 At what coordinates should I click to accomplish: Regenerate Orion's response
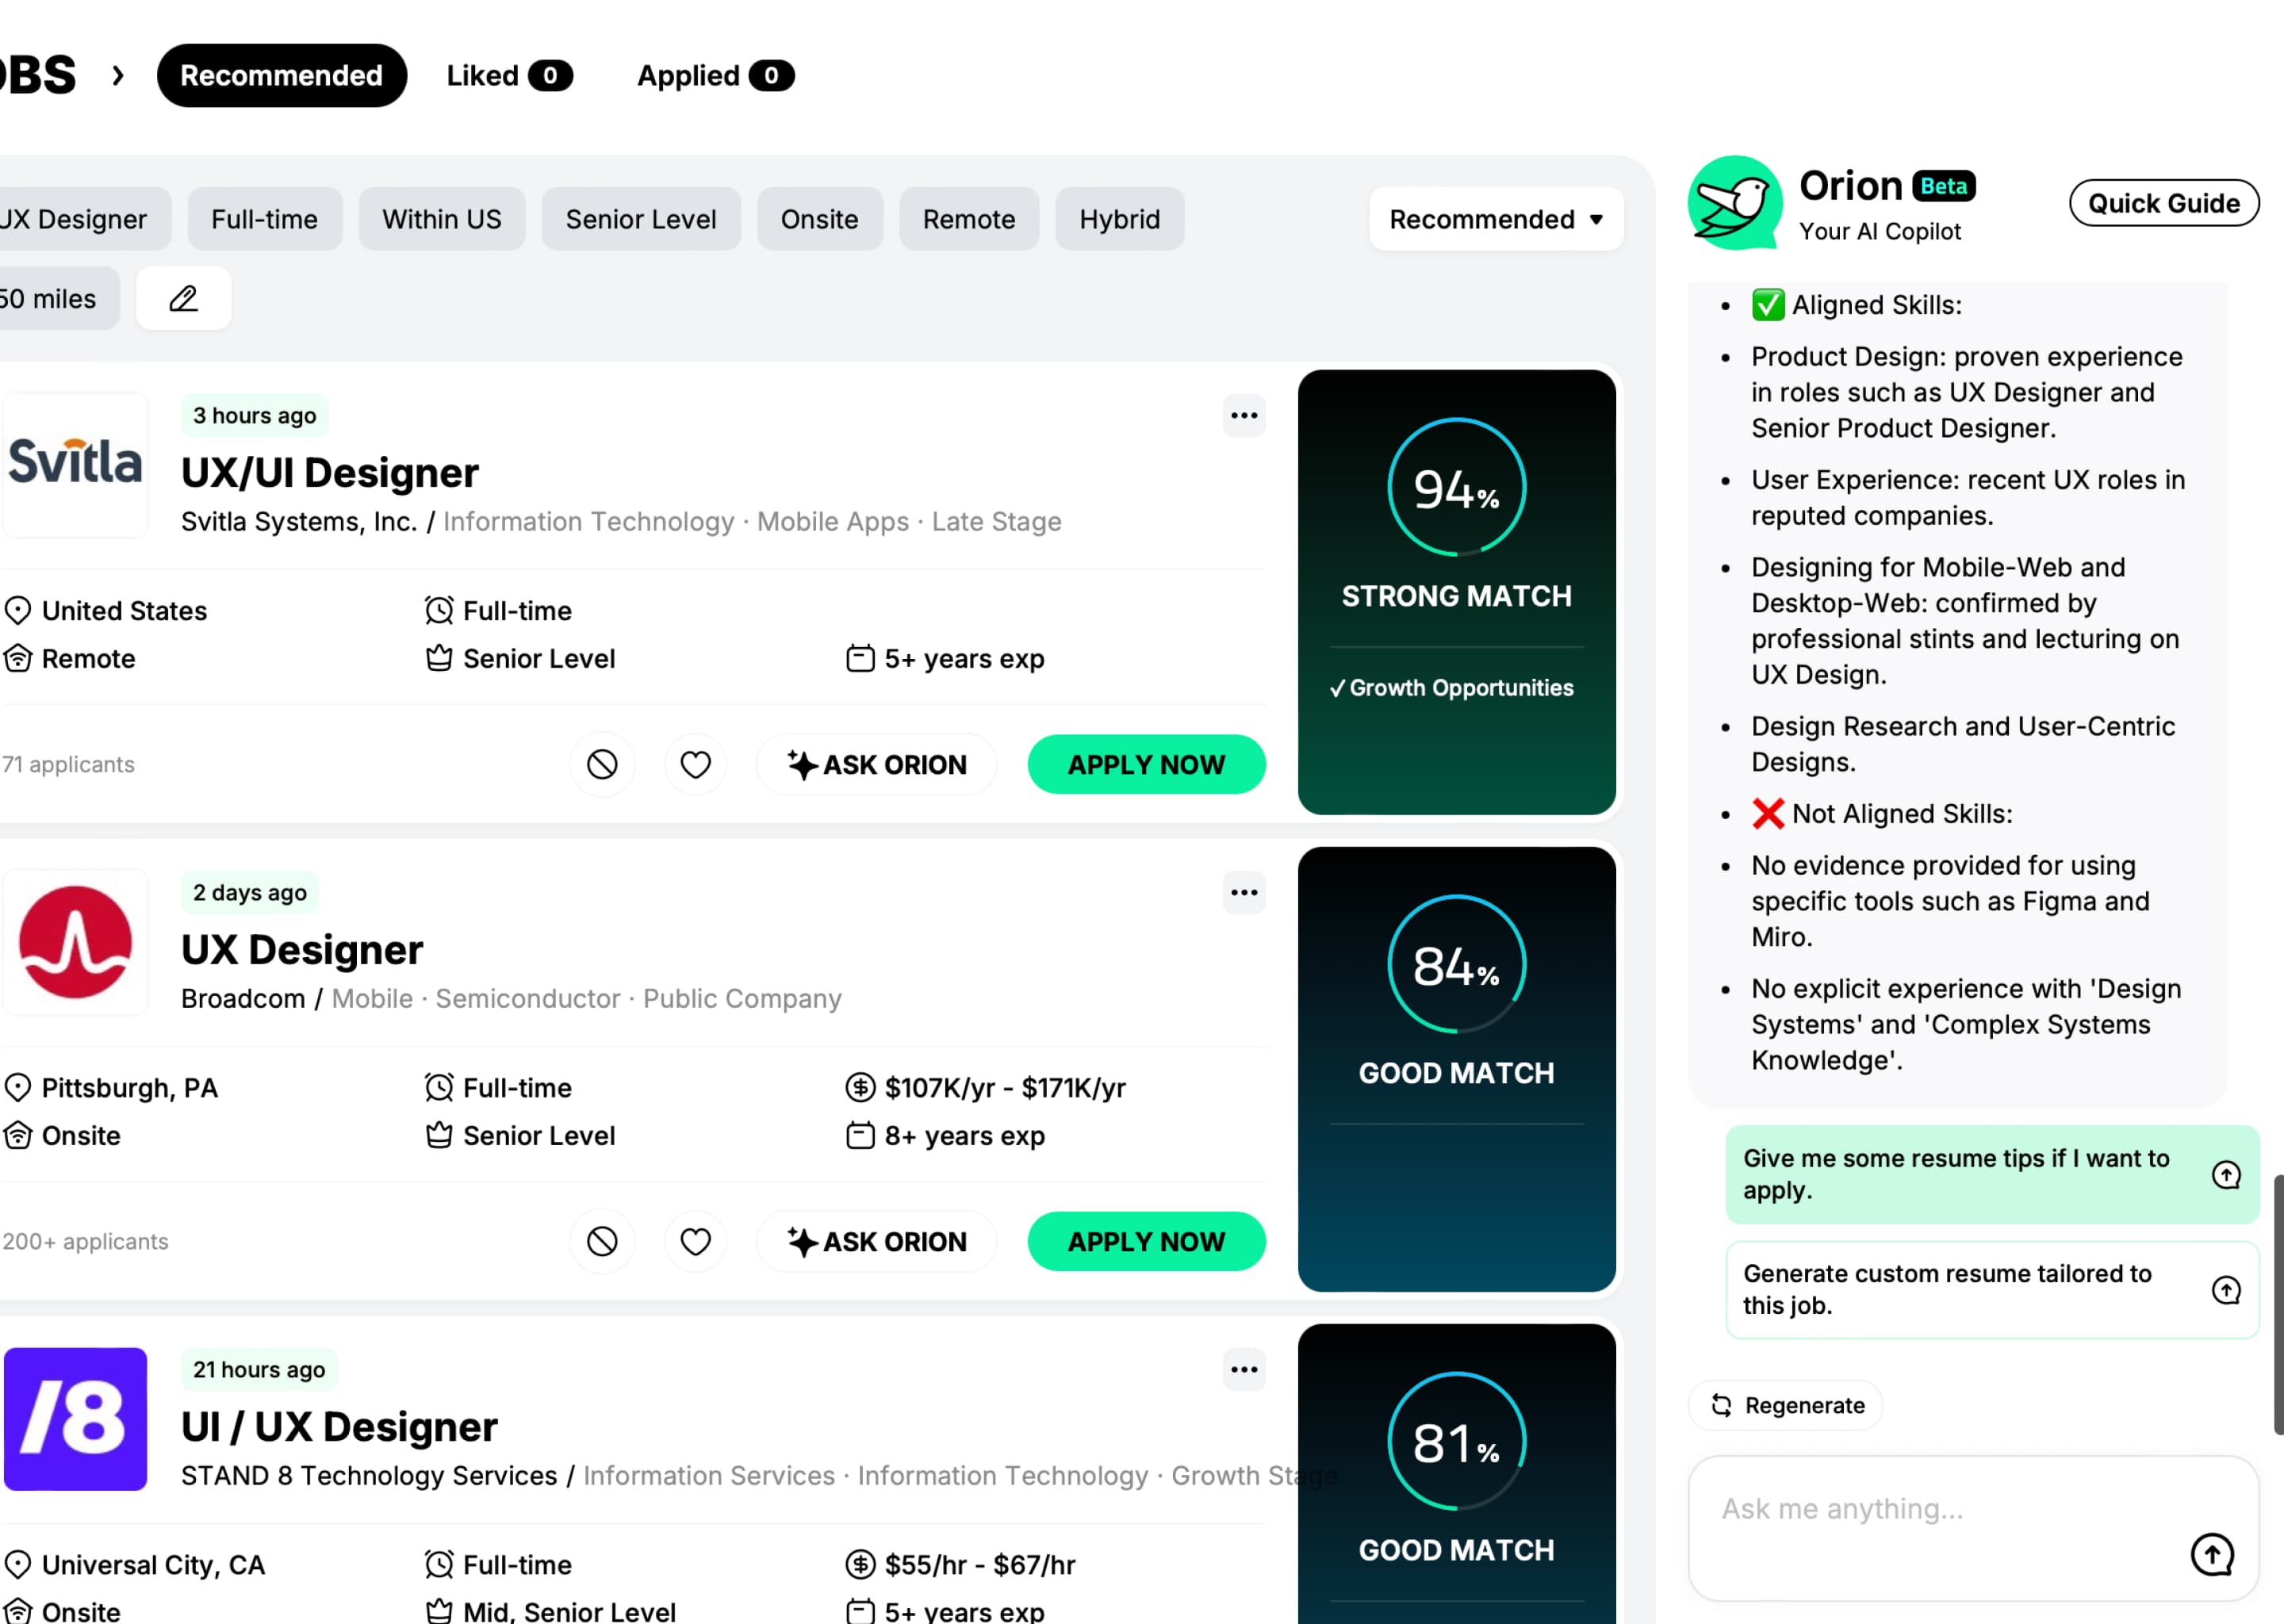(x=1786, y=1405)
